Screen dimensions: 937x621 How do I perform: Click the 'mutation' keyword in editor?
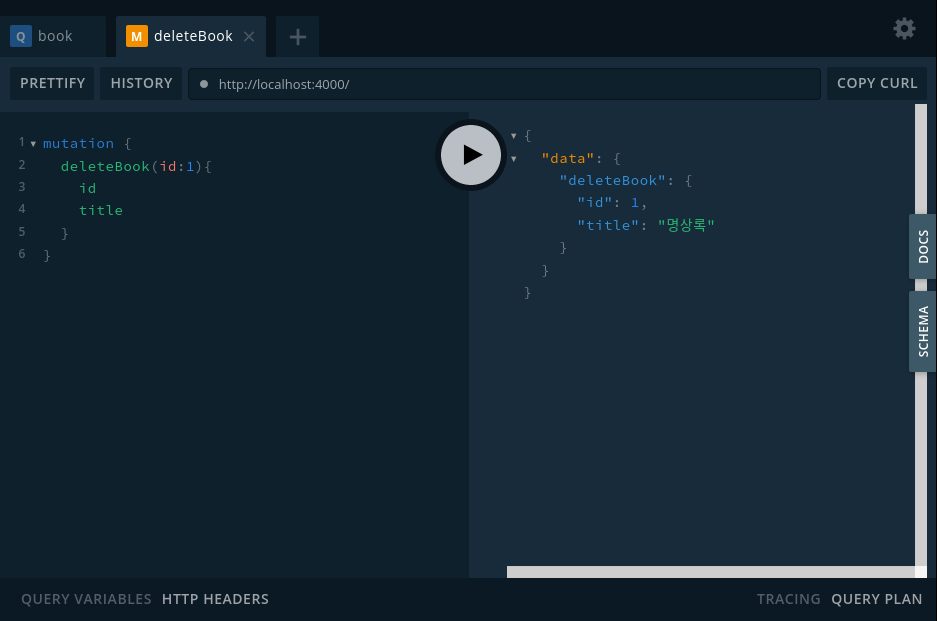(x=78, y=143)
